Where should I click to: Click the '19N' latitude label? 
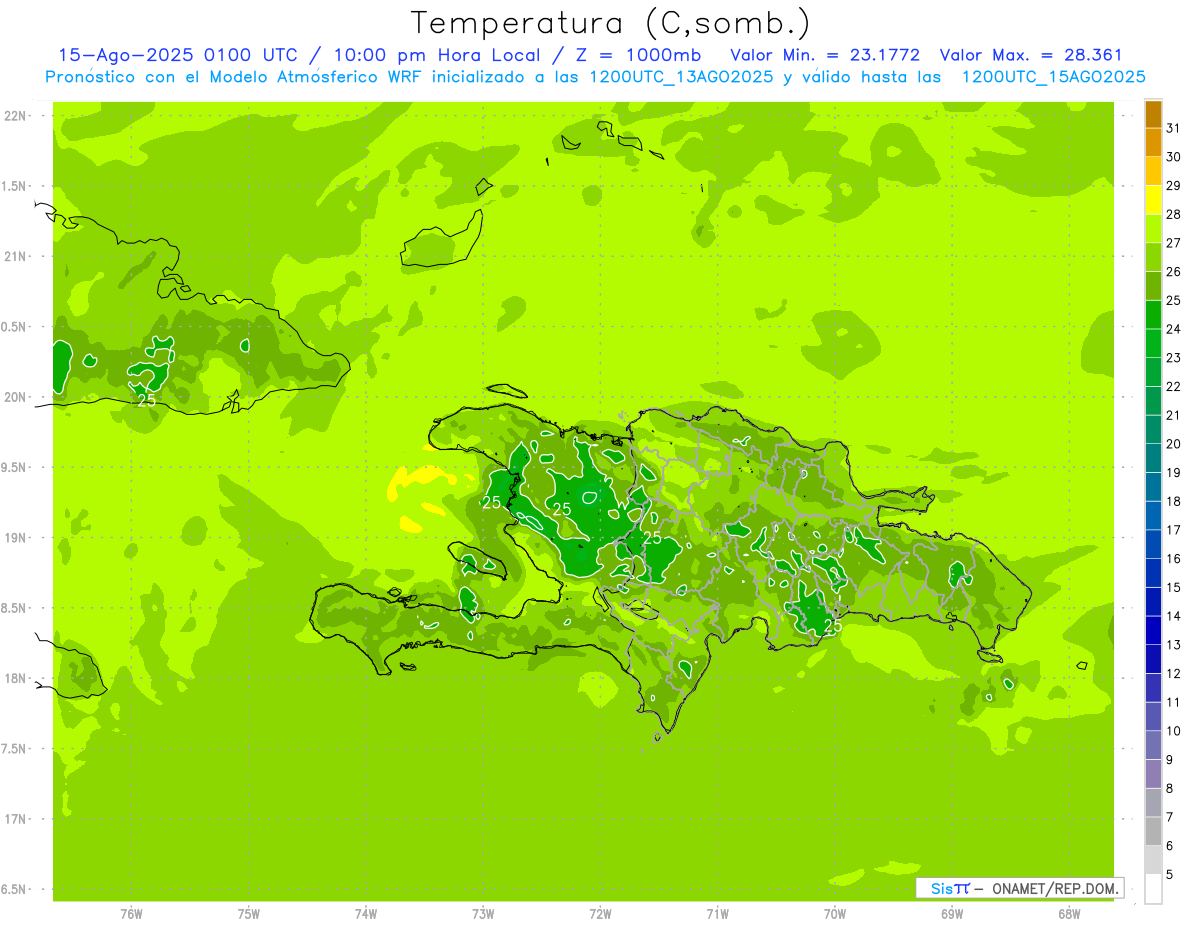tap(15, 537)
